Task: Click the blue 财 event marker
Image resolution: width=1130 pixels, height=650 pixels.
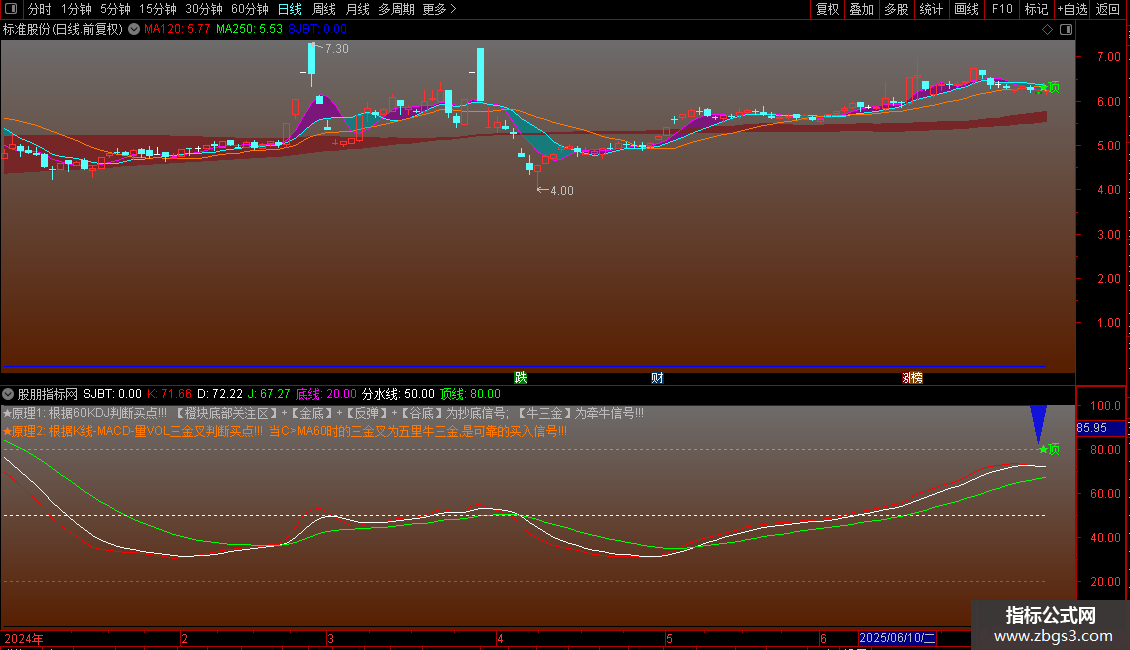Action: coord(657,378)
